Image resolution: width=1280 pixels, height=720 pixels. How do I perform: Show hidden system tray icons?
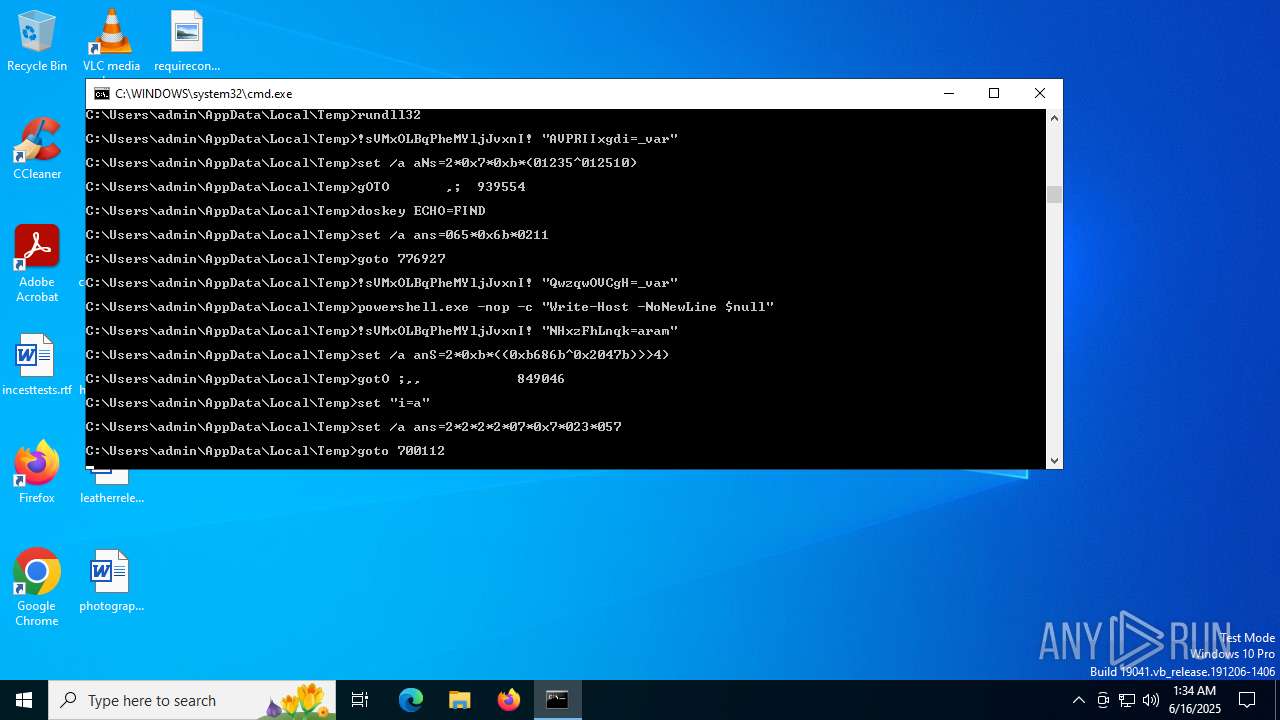point(1078,700)
